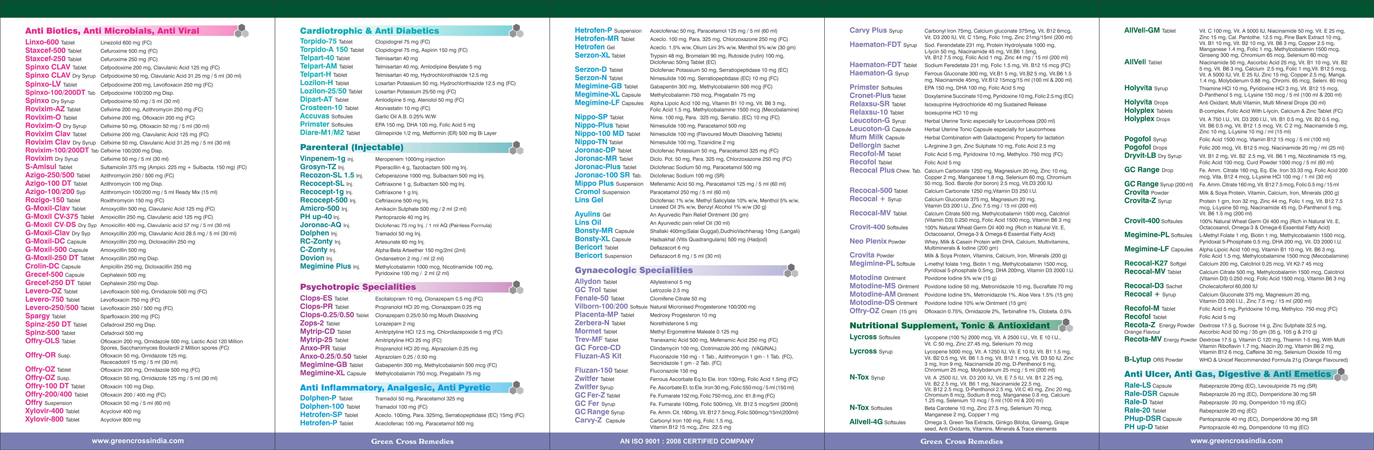
Task: Click the 'Cronet-Plus' tablet product name
Action: point(871,95)
